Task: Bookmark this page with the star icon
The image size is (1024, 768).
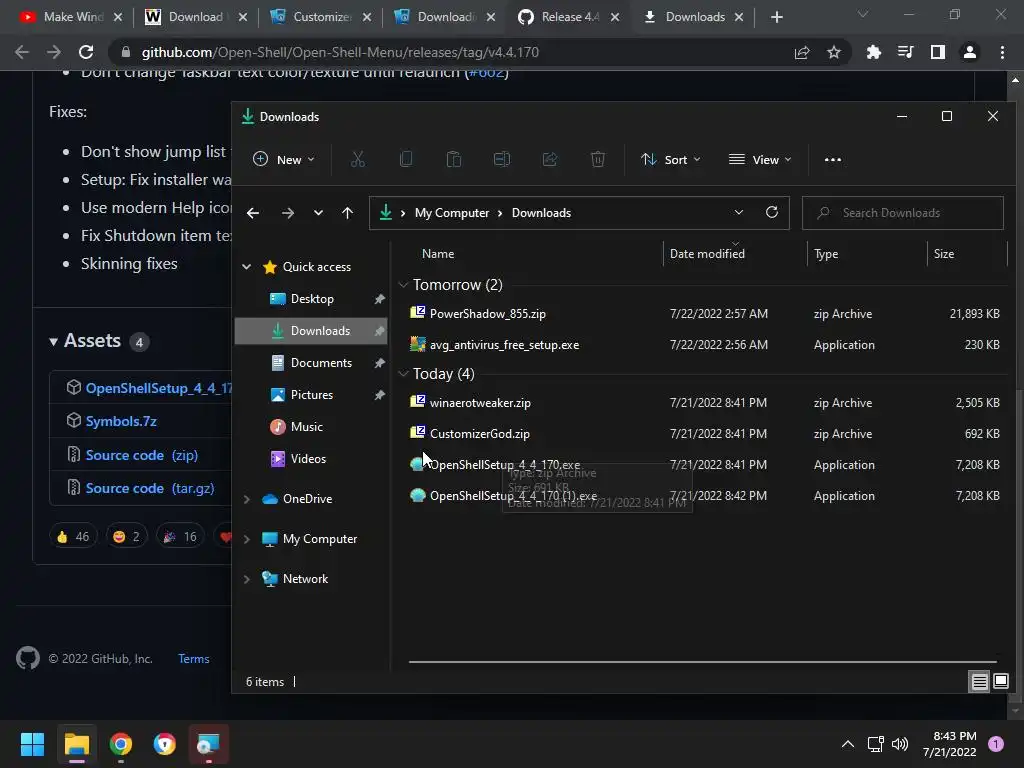Action: pos(834,52)
